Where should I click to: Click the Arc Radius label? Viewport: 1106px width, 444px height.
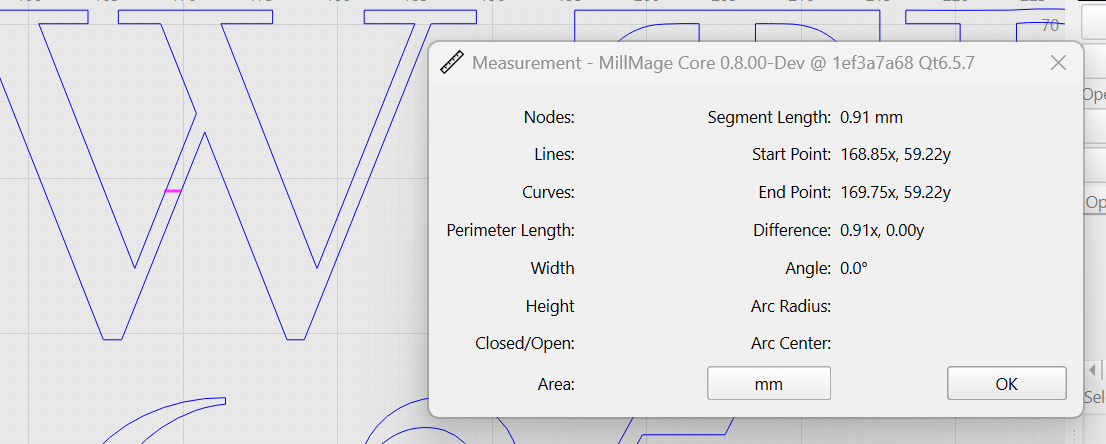[x=790, y=306]
